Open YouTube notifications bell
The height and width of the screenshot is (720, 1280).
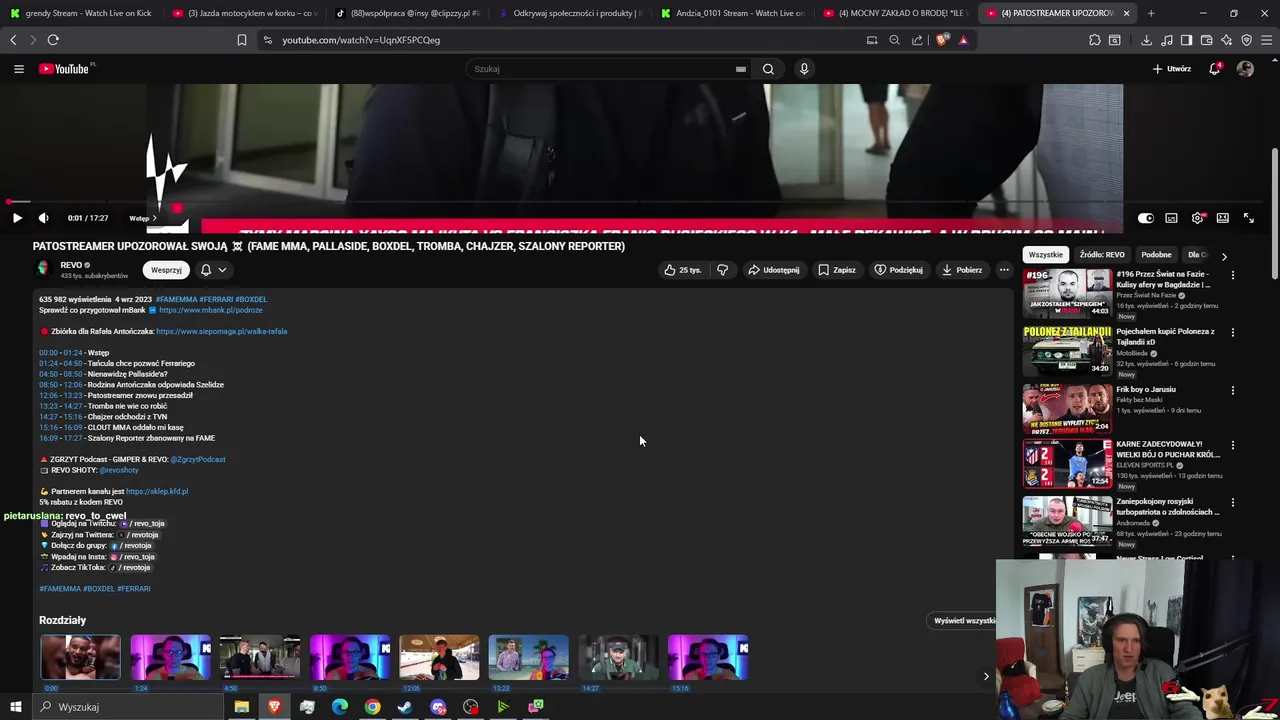tap(1214, 69)
